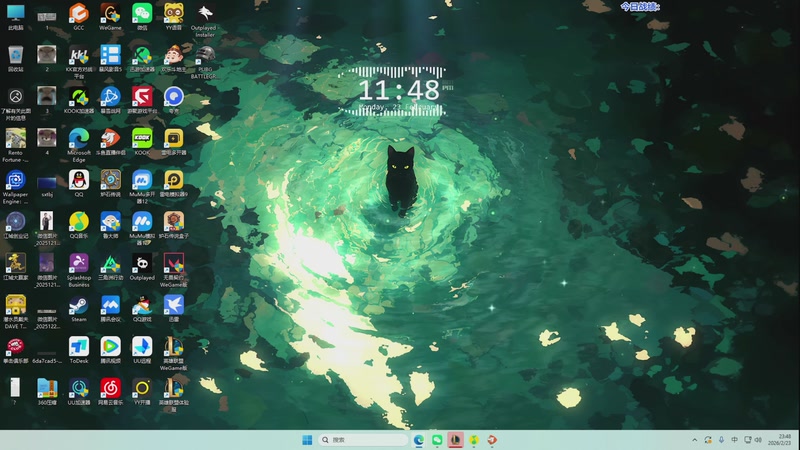Image resolution: width=800 pixels, height=450 pixels.
Task: Open the taskbar clock and date
Action: click(x=780, y=440)
